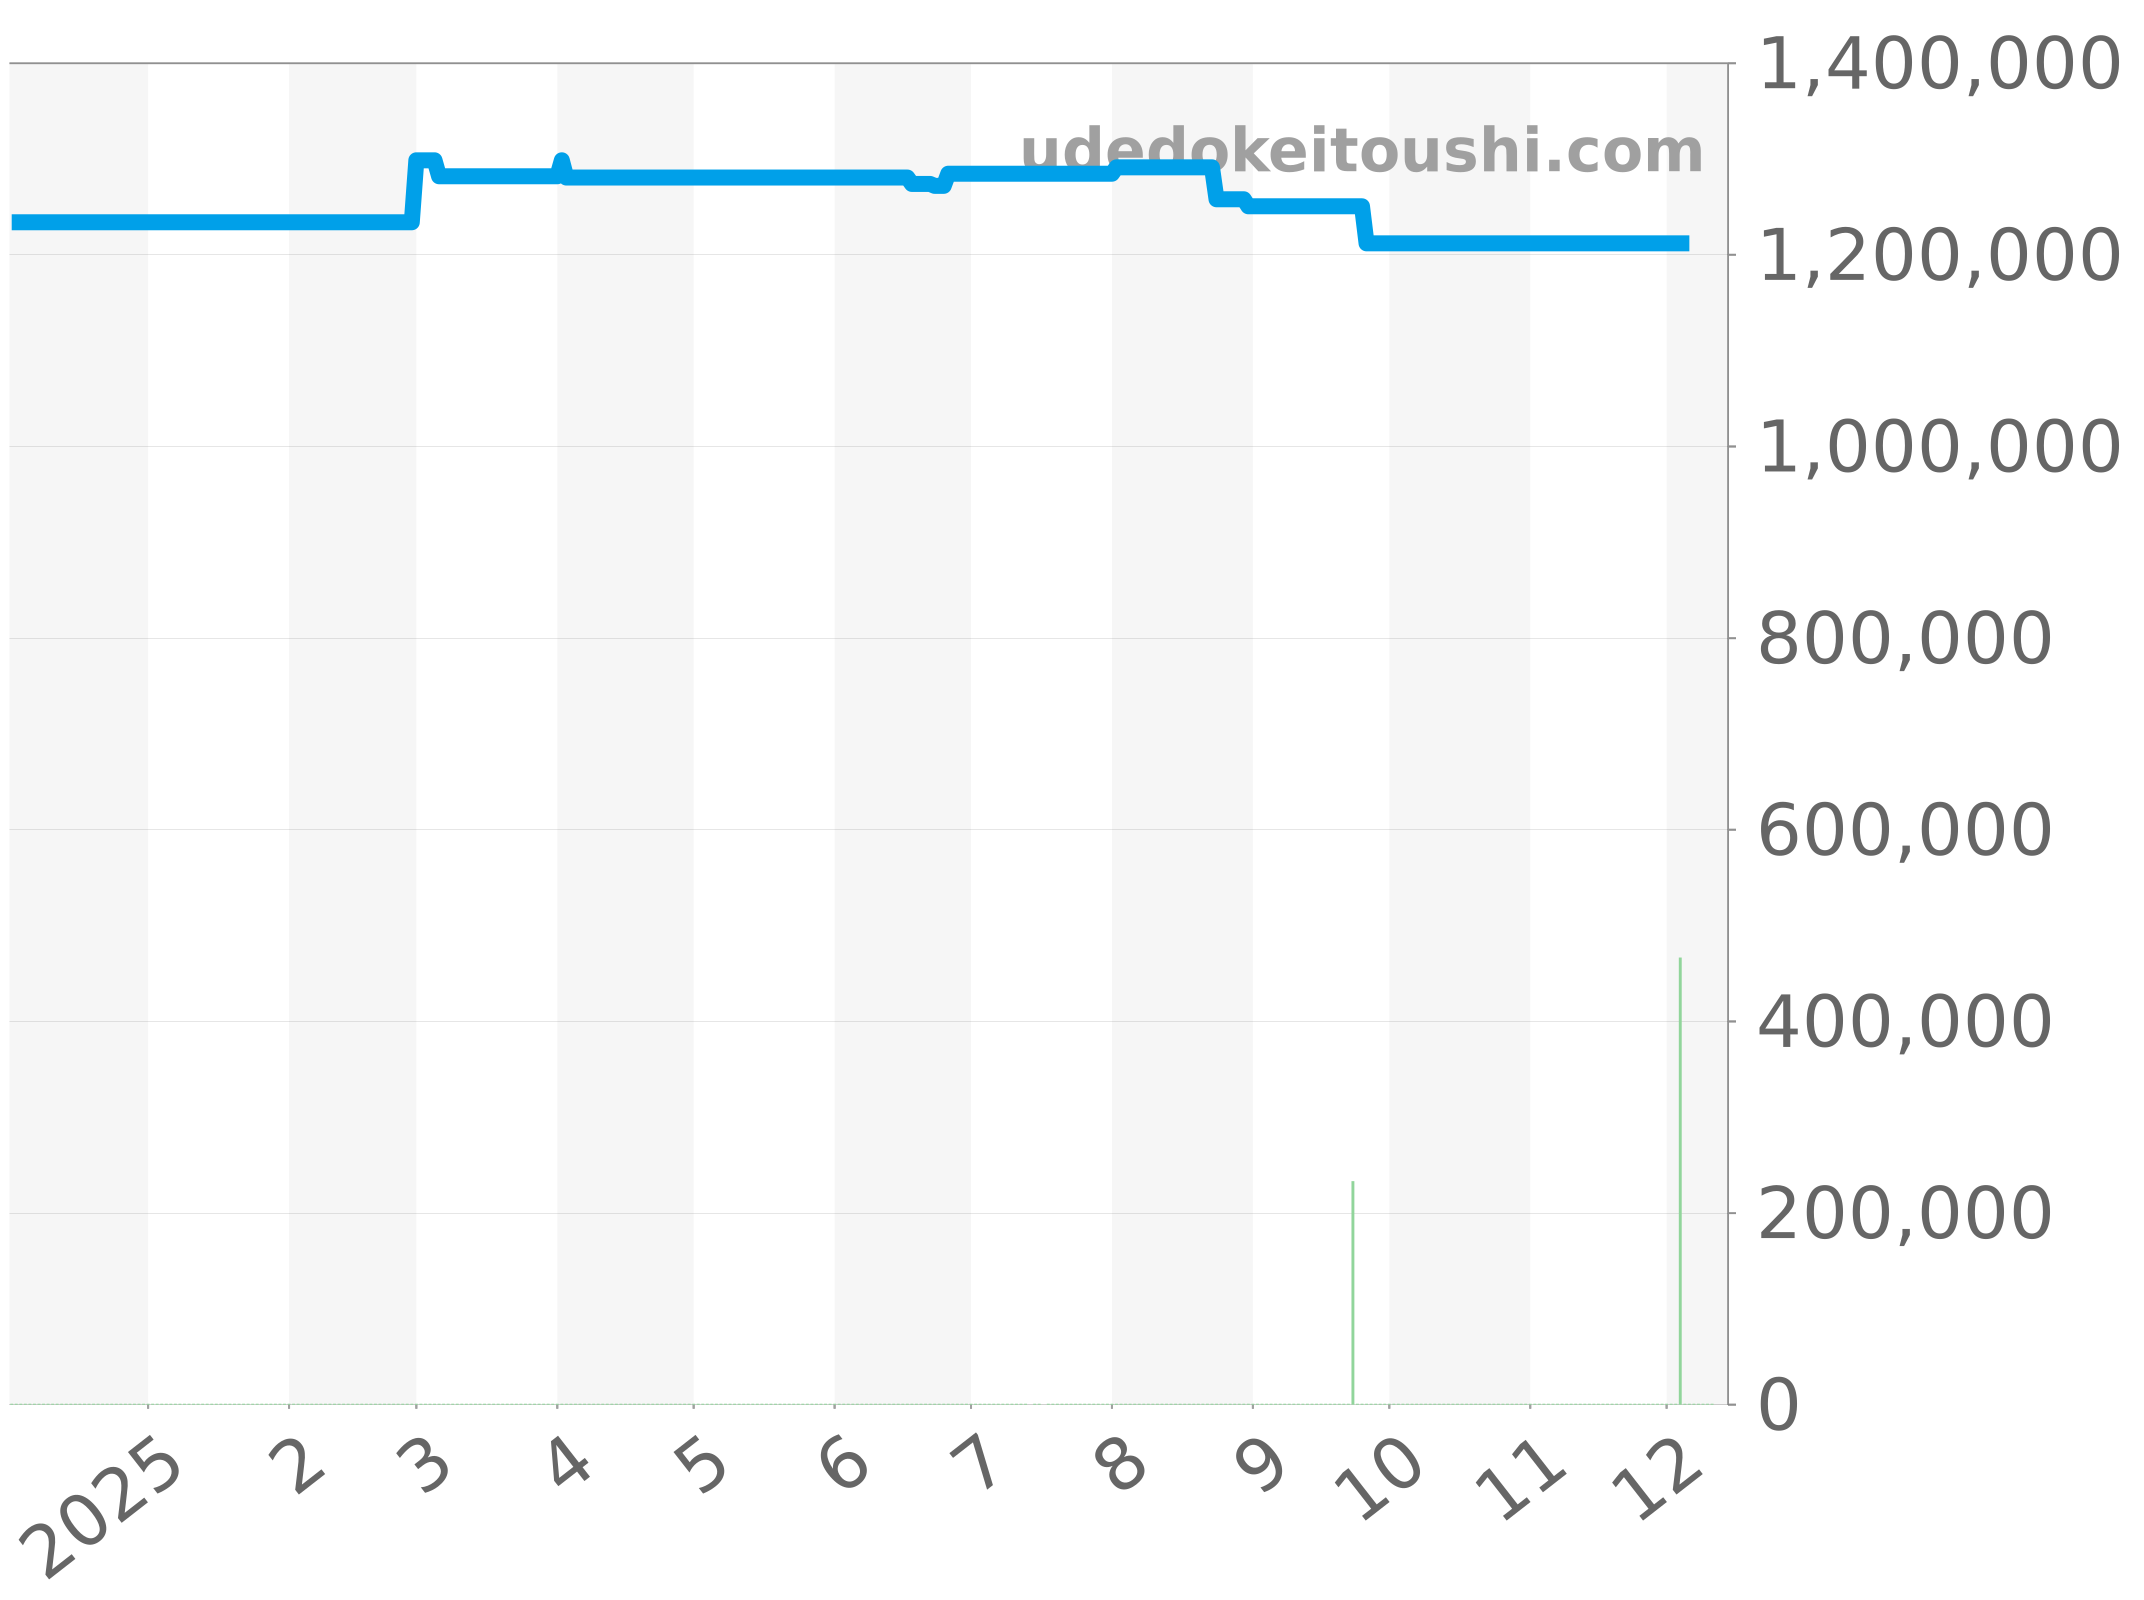This screenshot has width=2144, height=1600.
Task: Select the 400,000 y-axis label
Action: click(1904, 1023)
